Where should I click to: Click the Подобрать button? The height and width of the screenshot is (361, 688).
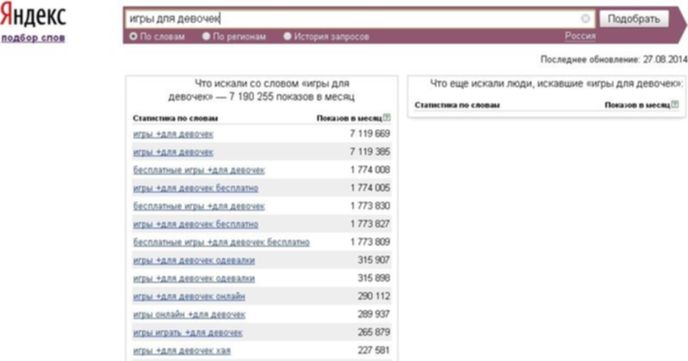634,19
